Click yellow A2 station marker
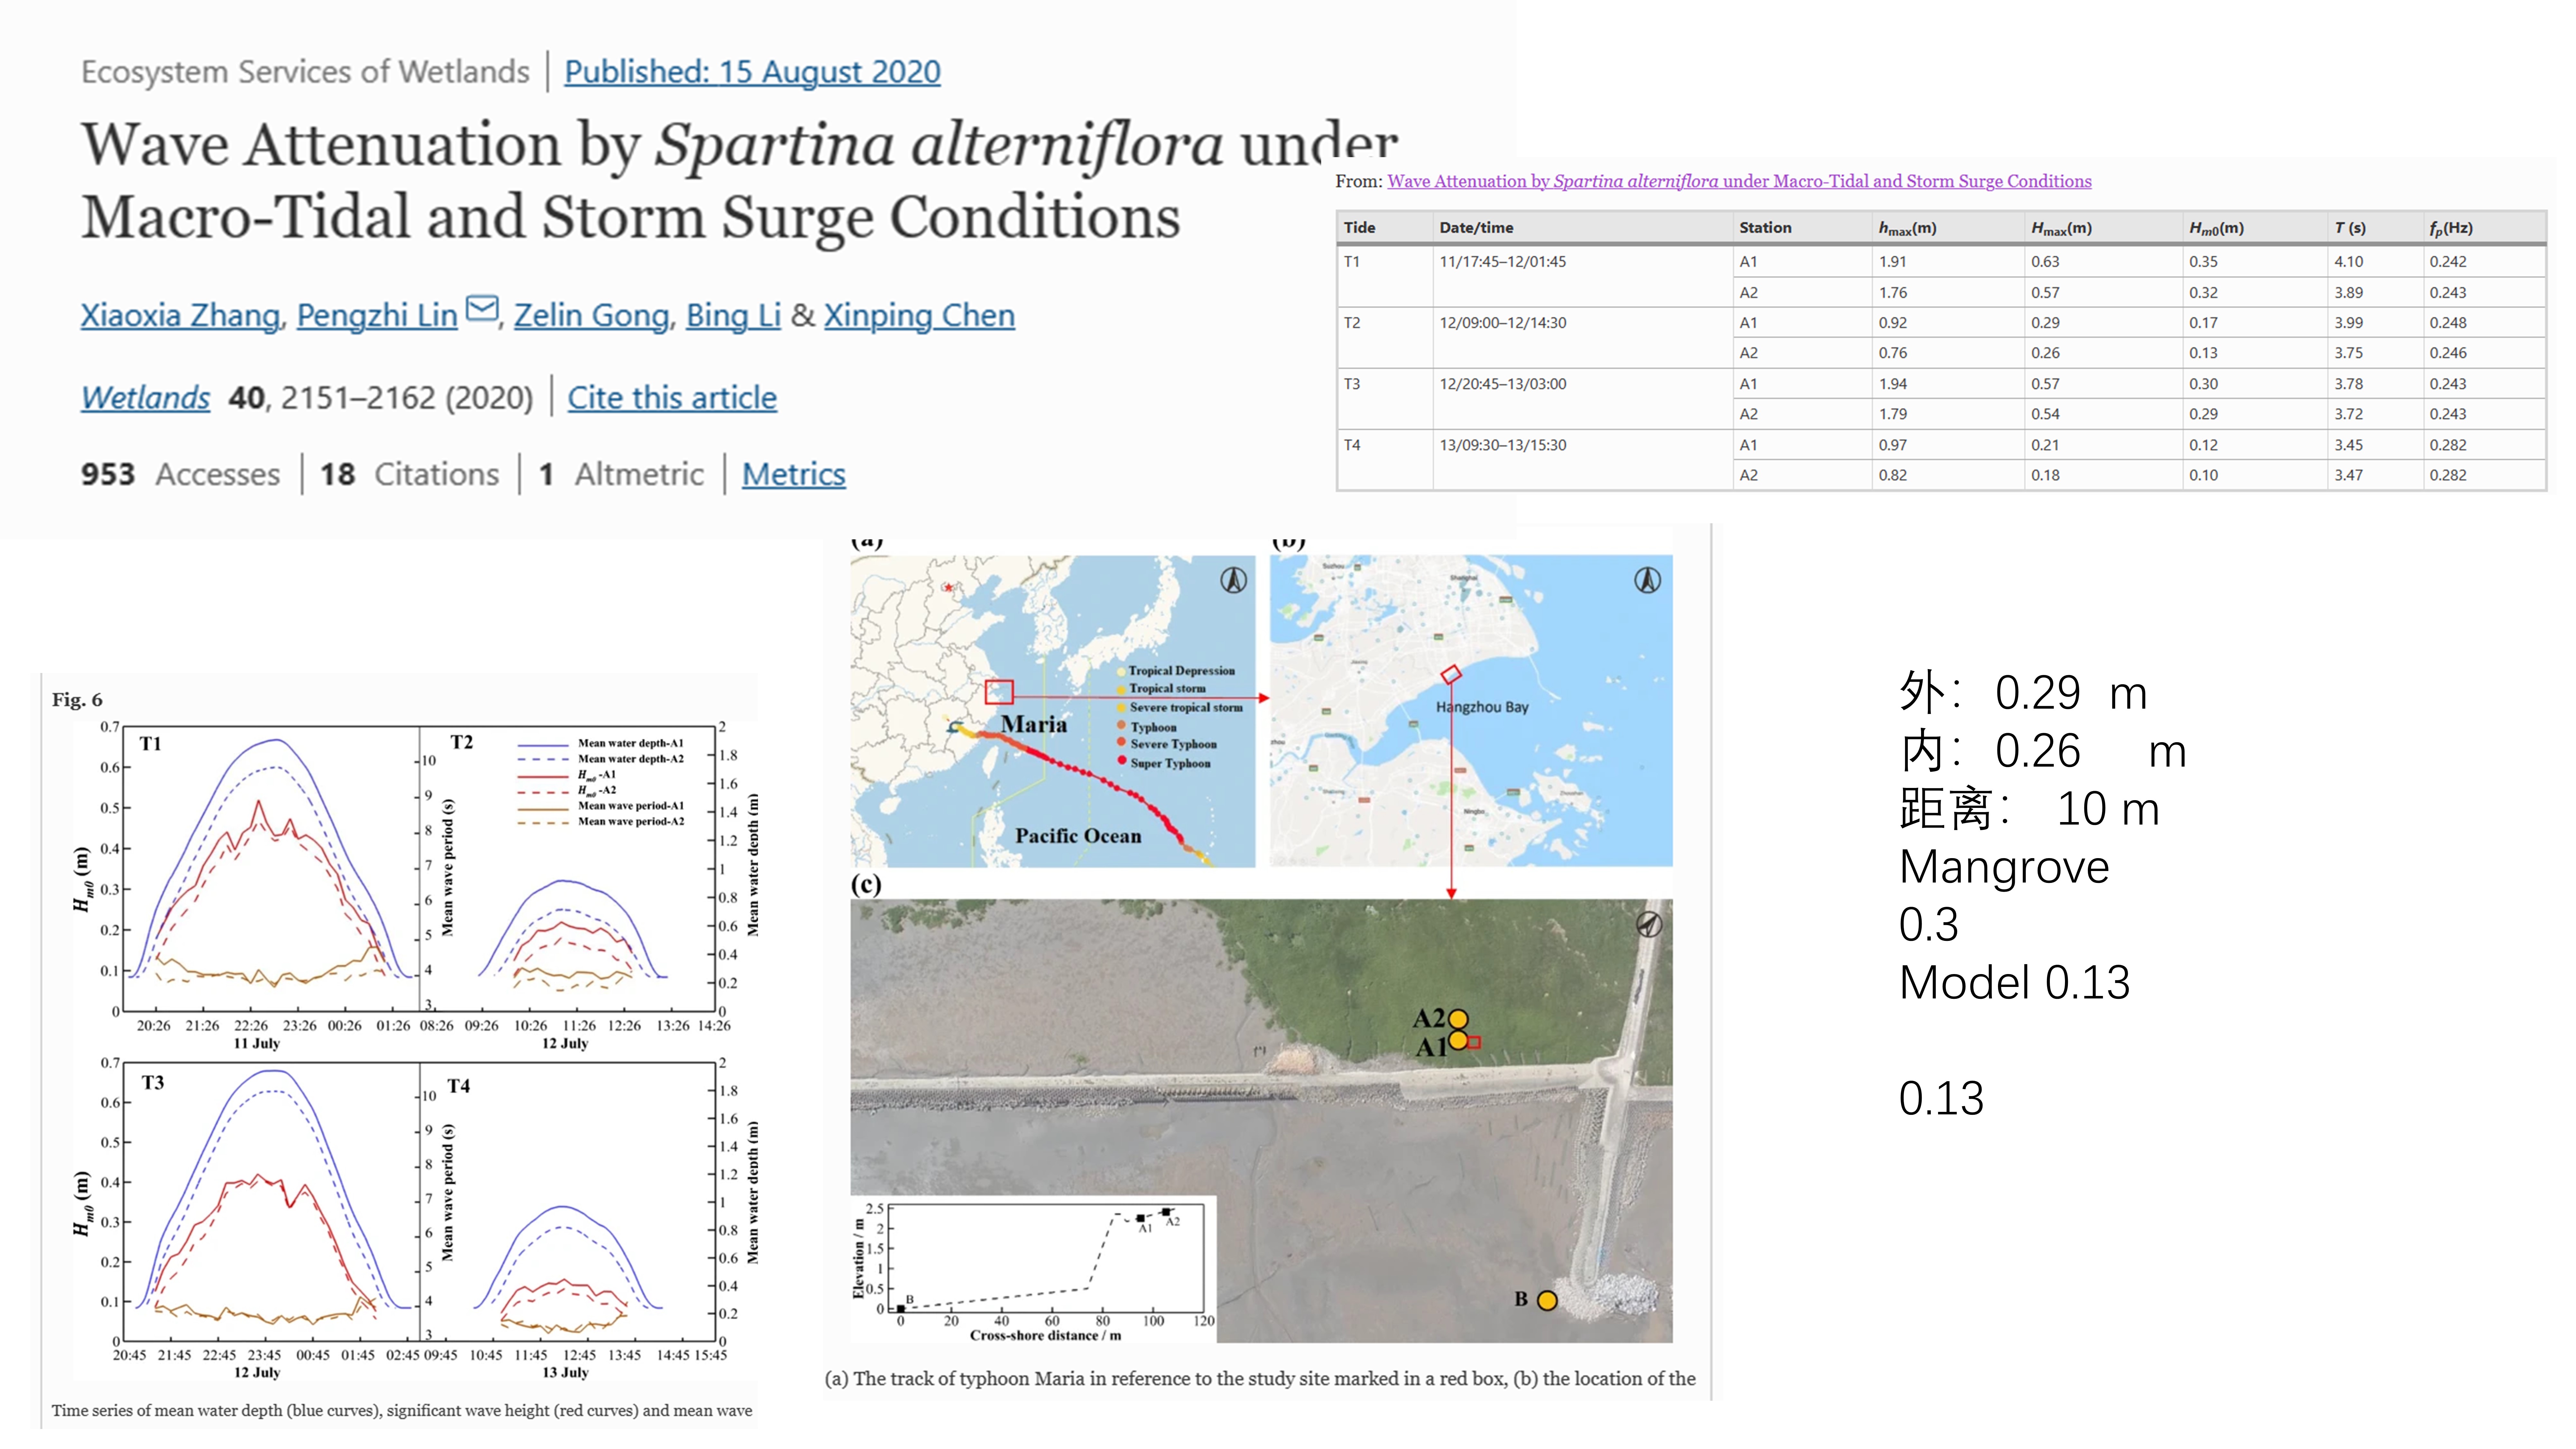The height and width of the screenshot is (1449, 2576). click(1458, 1019)
